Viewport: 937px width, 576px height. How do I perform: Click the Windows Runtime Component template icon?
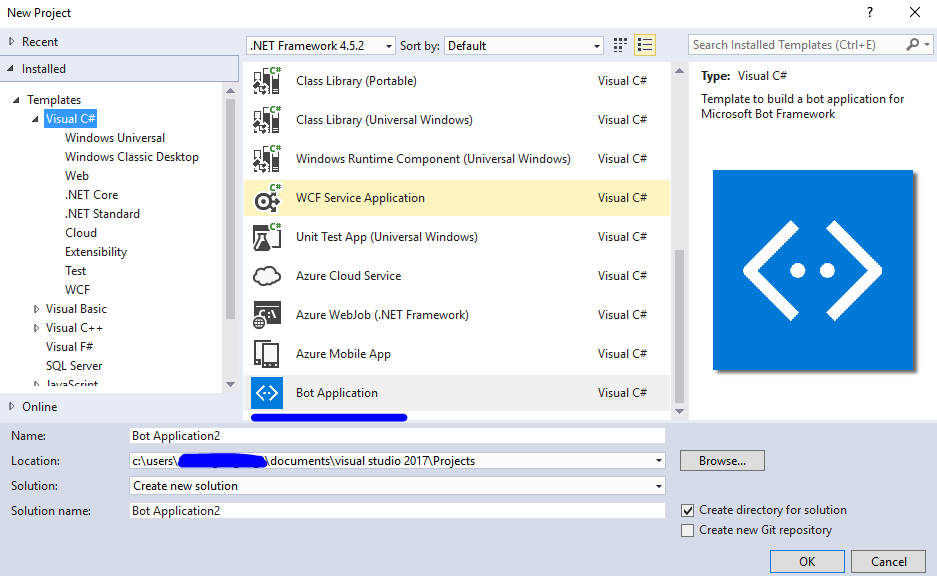tap(267, 159)
